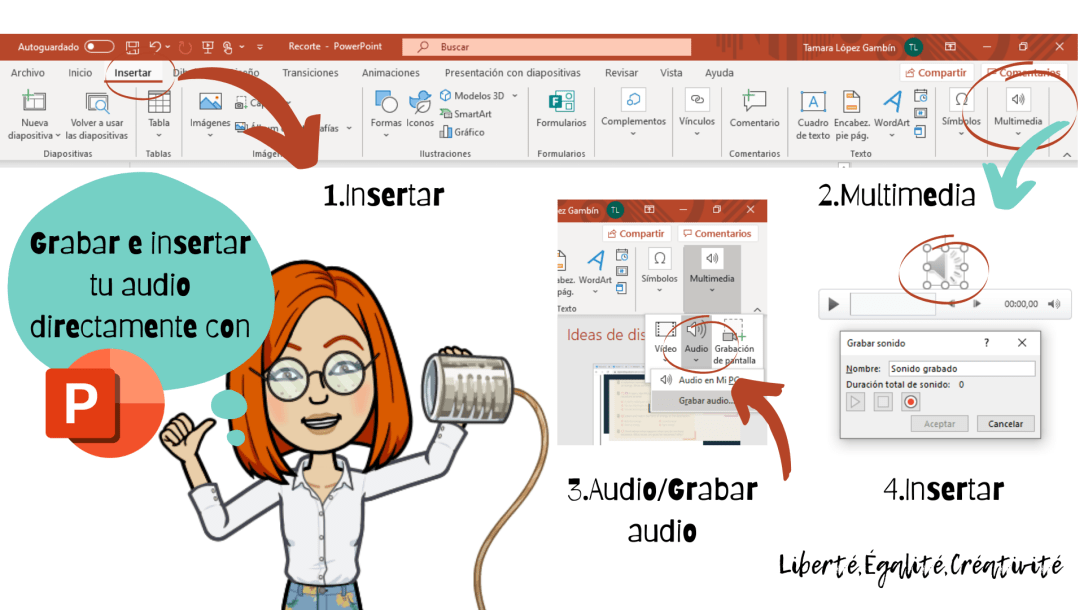The image size is (1084, 610).
Task: Open the Archivo menu
Action: (27, 72)
